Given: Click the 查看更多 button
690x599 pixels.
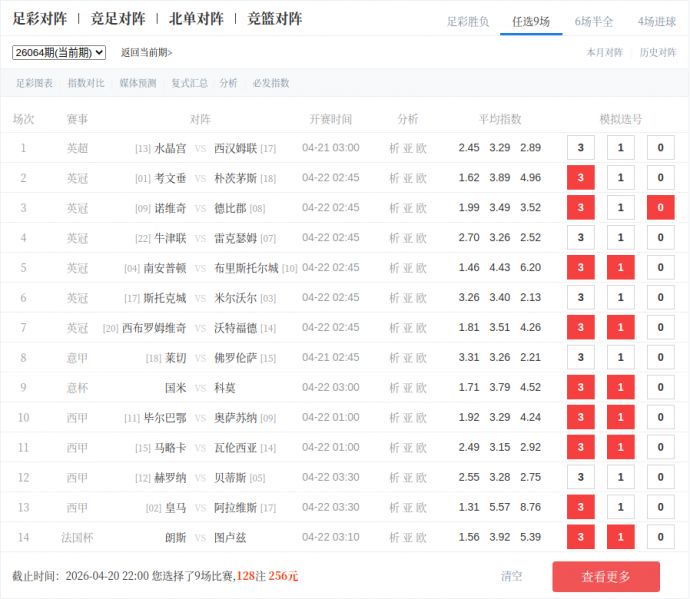Looking at the screenshot, I should (606, 576).
